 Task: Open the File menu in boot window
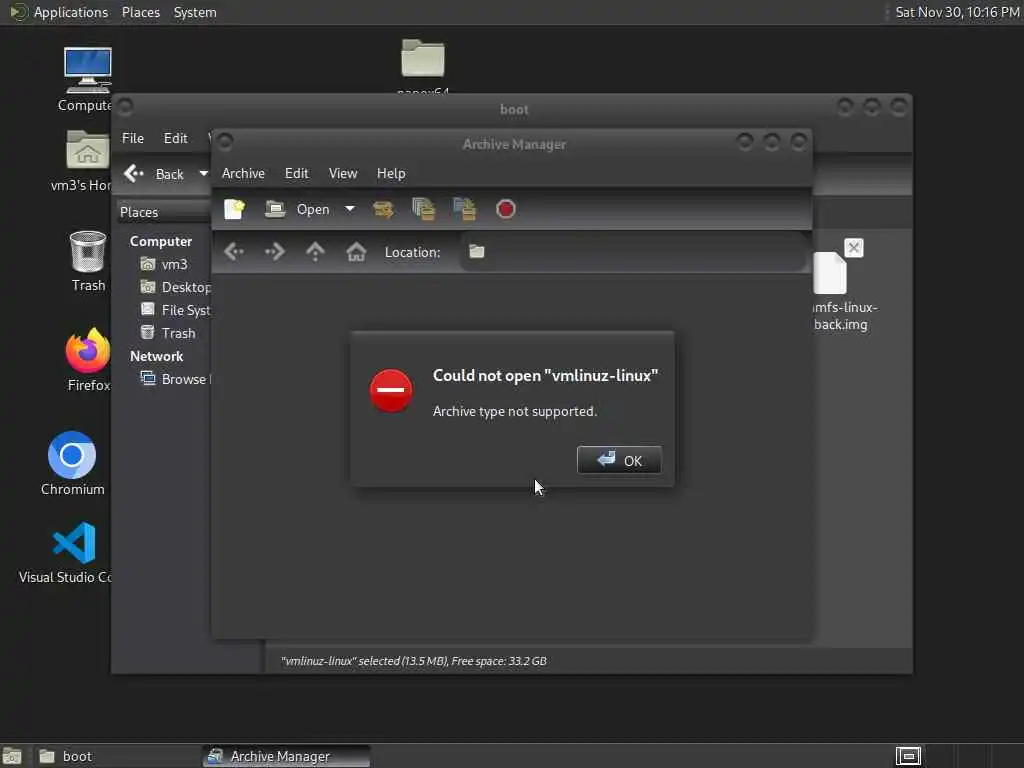(x=133, y=138)
